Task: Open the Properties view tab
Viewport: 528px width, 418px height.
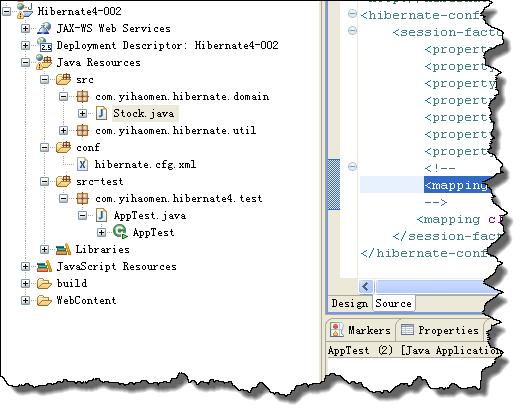Action: pyautogui.click(x=441, y=330)
